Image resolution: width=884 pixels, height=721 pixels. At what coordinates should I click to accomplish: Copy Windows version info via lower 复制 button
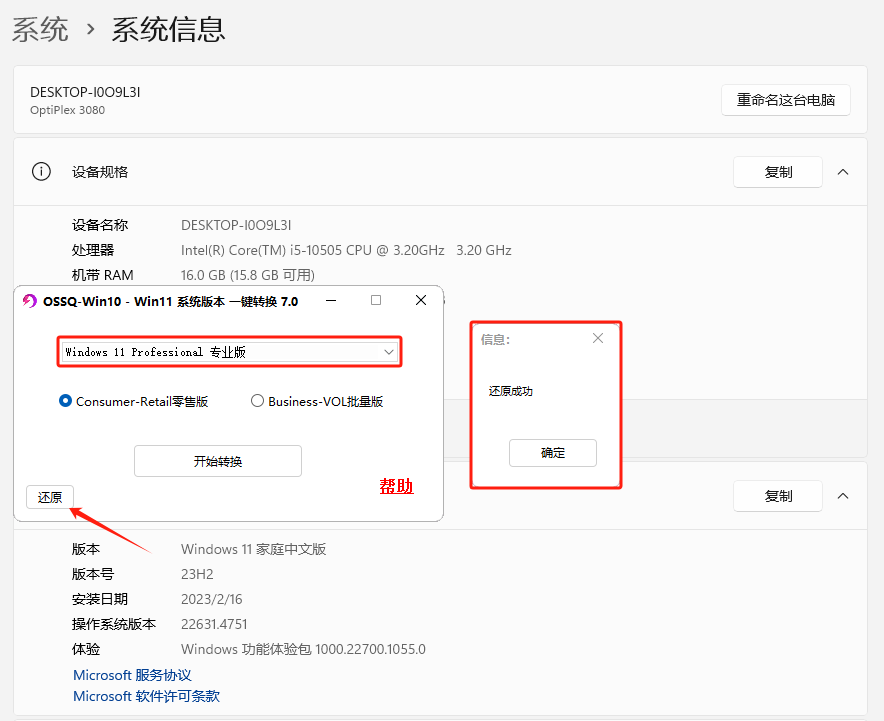pos(777,496)
